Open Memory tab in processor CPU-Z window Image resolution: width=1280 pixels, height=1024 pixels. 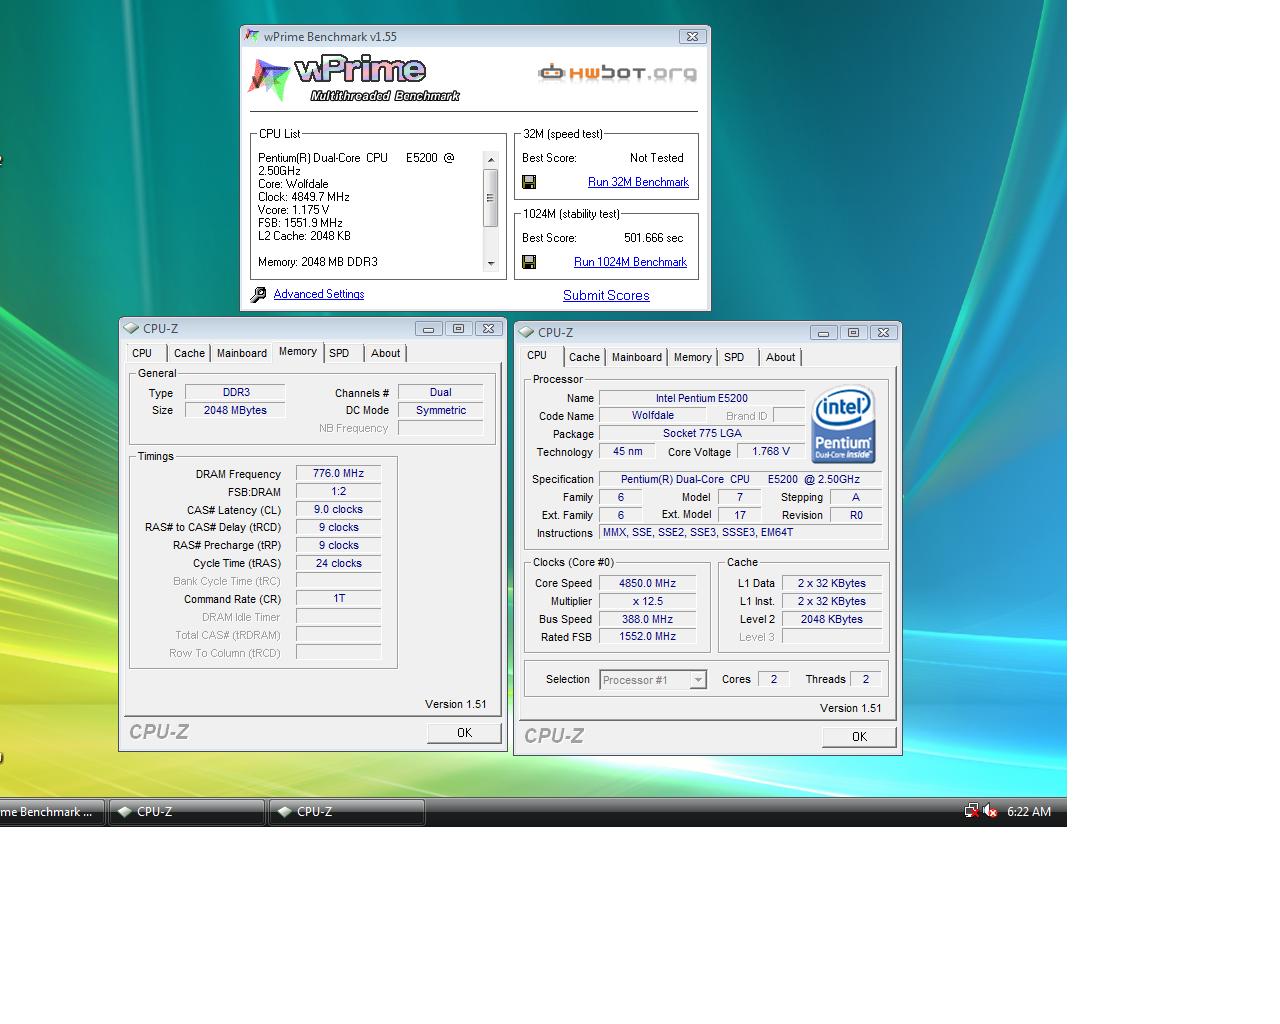[x=692, y=357]
